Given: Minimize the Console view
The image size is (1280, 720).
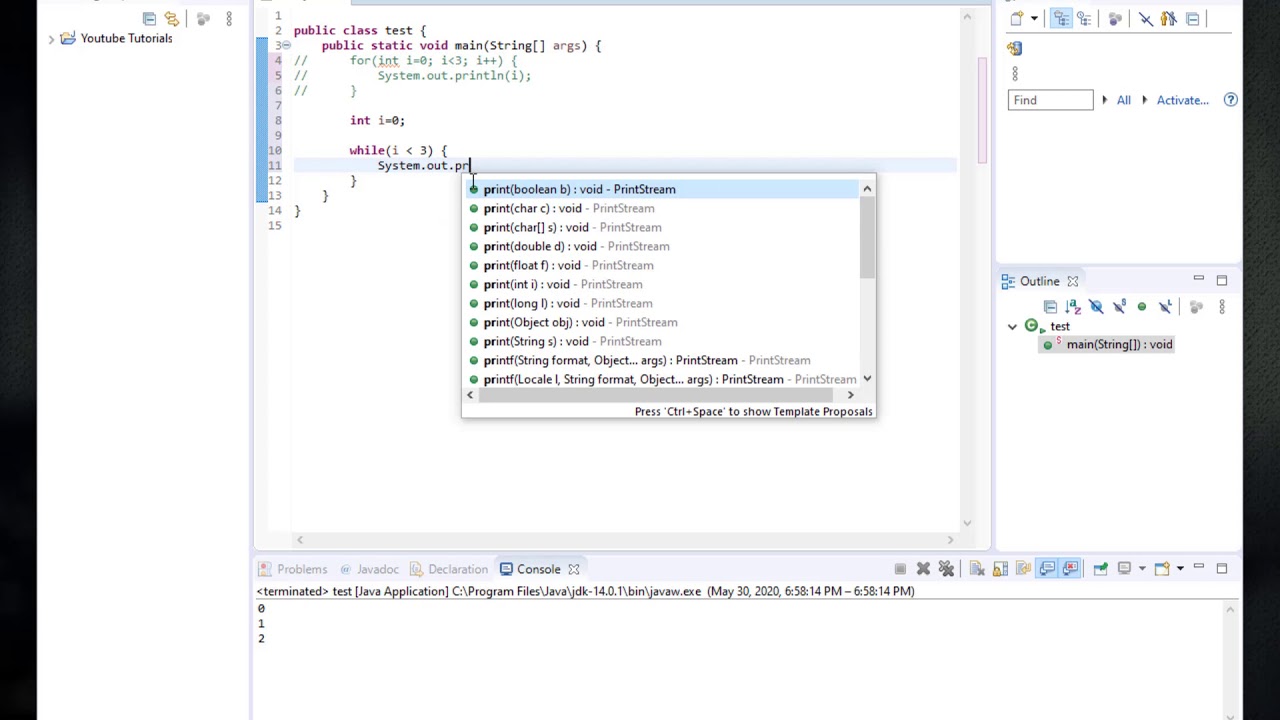Looking at the screenshot, I should click(x=1198, y=566).
